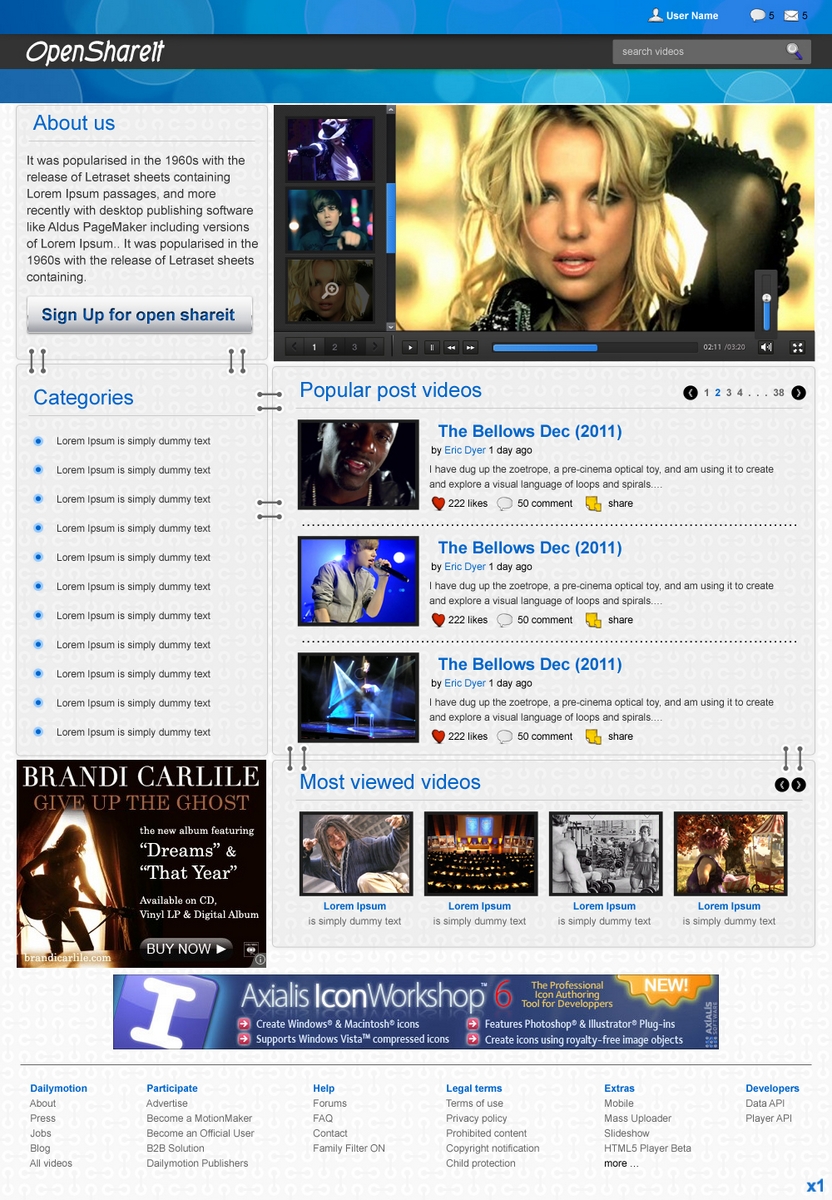Go to previous page of Popular post videos
Screen dimensions: 832x1200
690,393
